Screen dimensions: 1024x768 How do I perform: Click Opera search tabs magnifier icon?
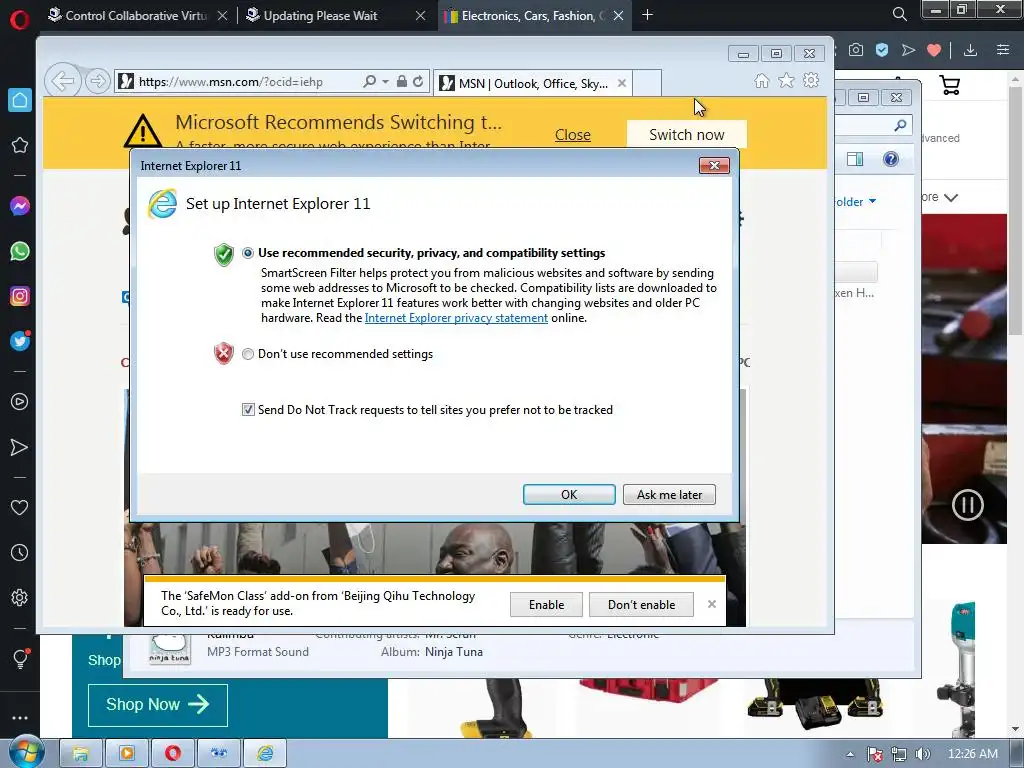[899, 14]
